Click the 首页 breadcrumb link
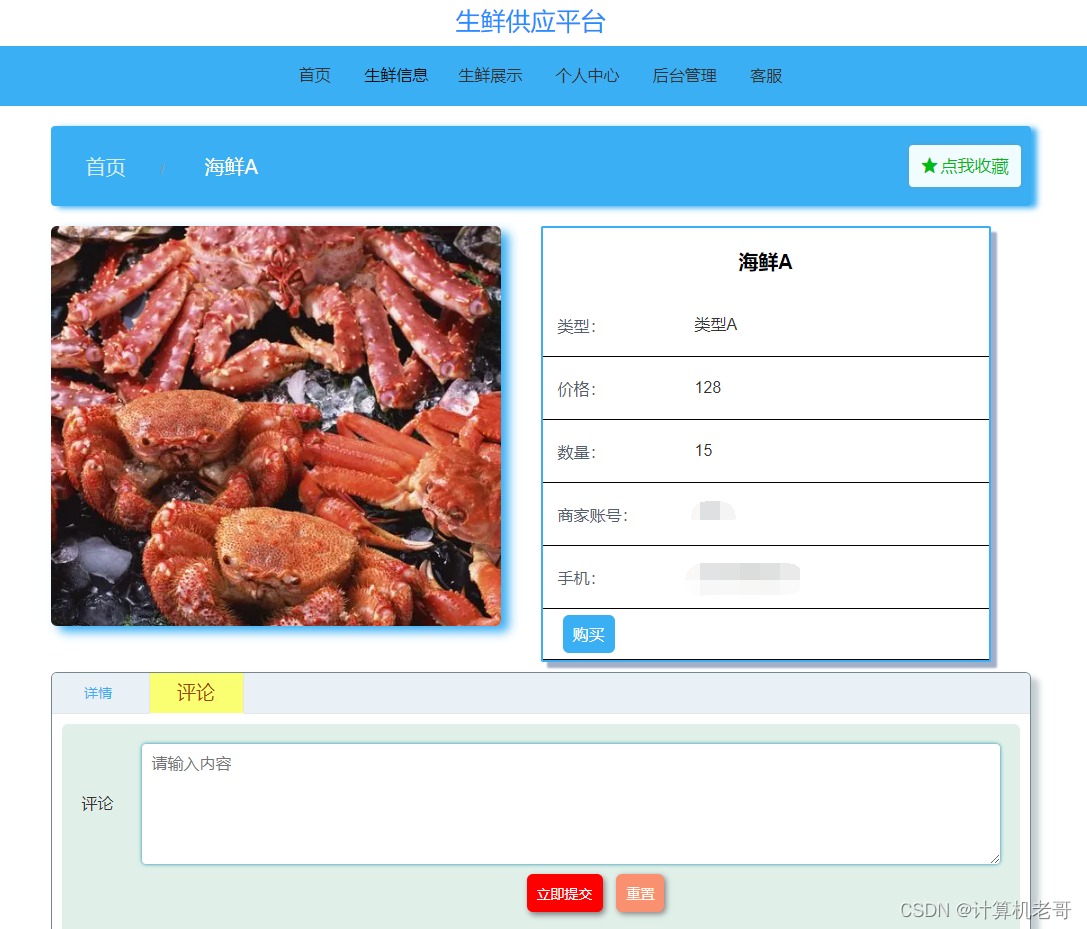The height and width of the screenshot is (929, 1087). [106, 166]
